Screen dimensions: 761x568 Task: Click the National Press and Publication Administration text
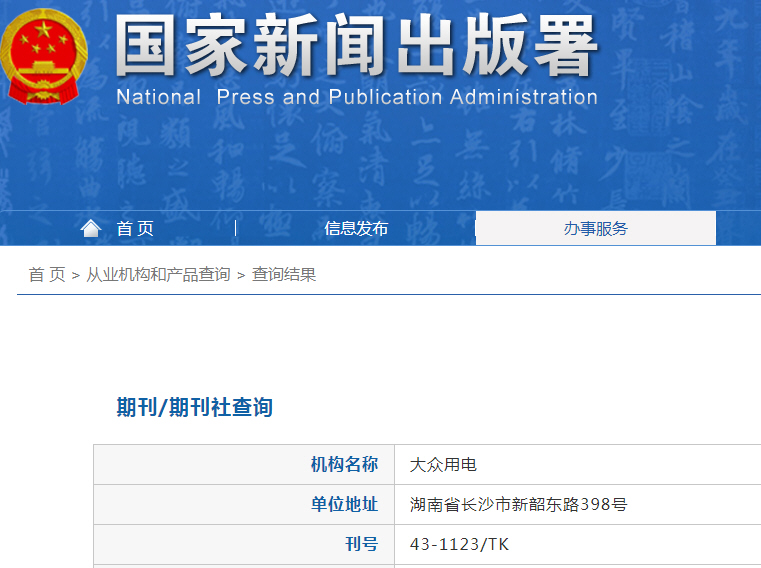[357, 97]
